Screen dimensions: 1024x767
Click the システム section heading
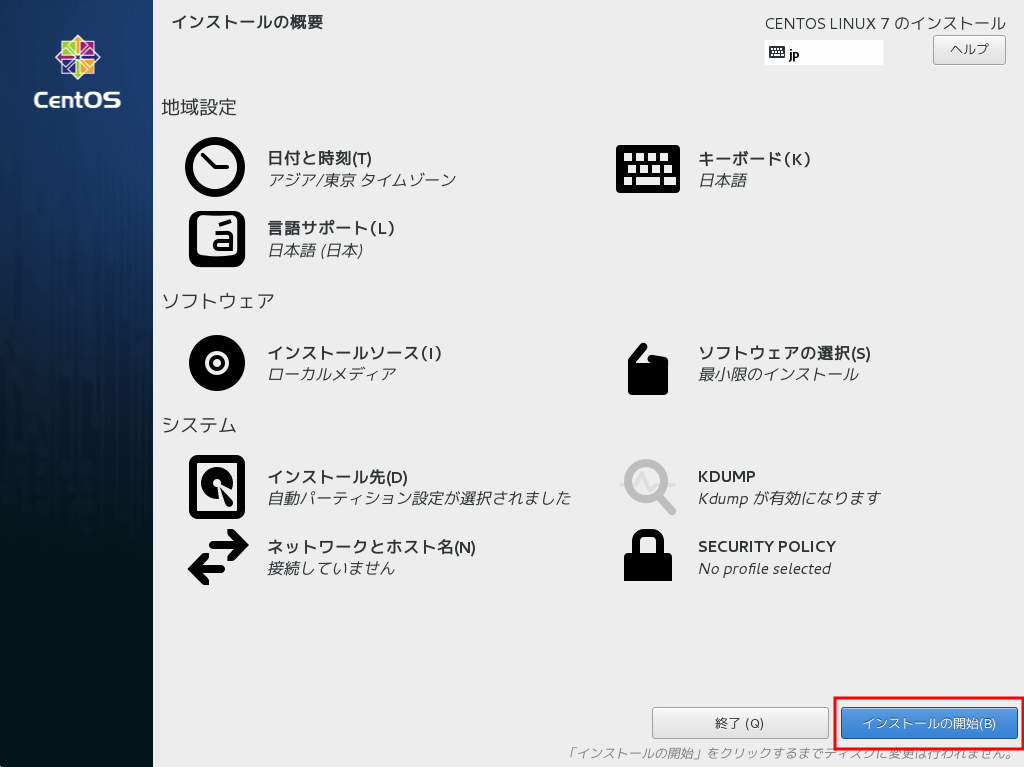click(199, 425)
